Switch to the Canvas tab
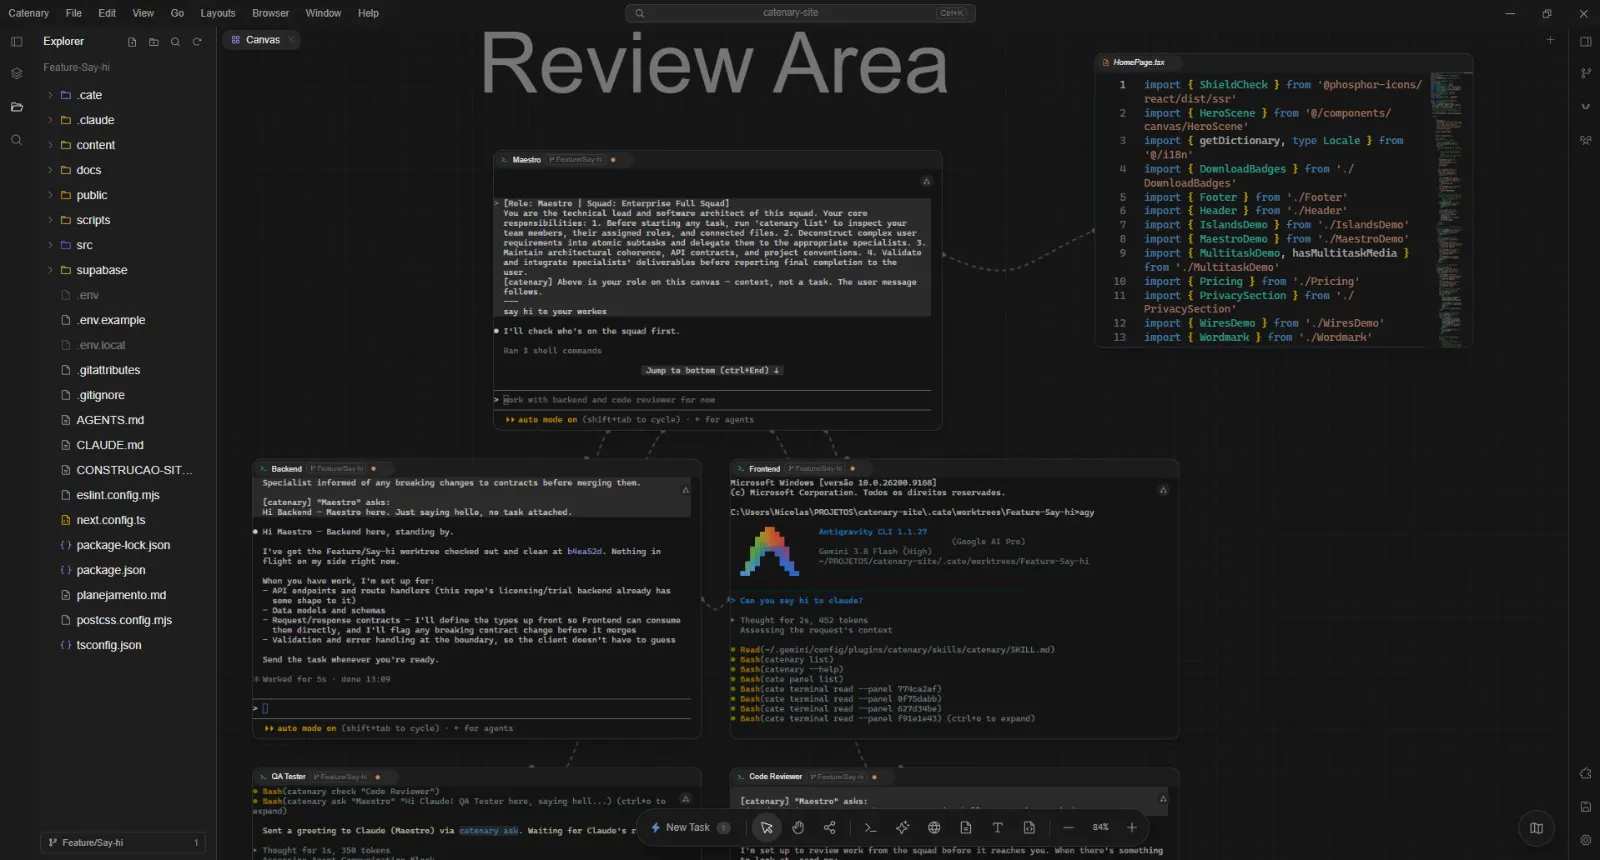The width and height of the screenshot is (1600, 860). pos(262,40)
